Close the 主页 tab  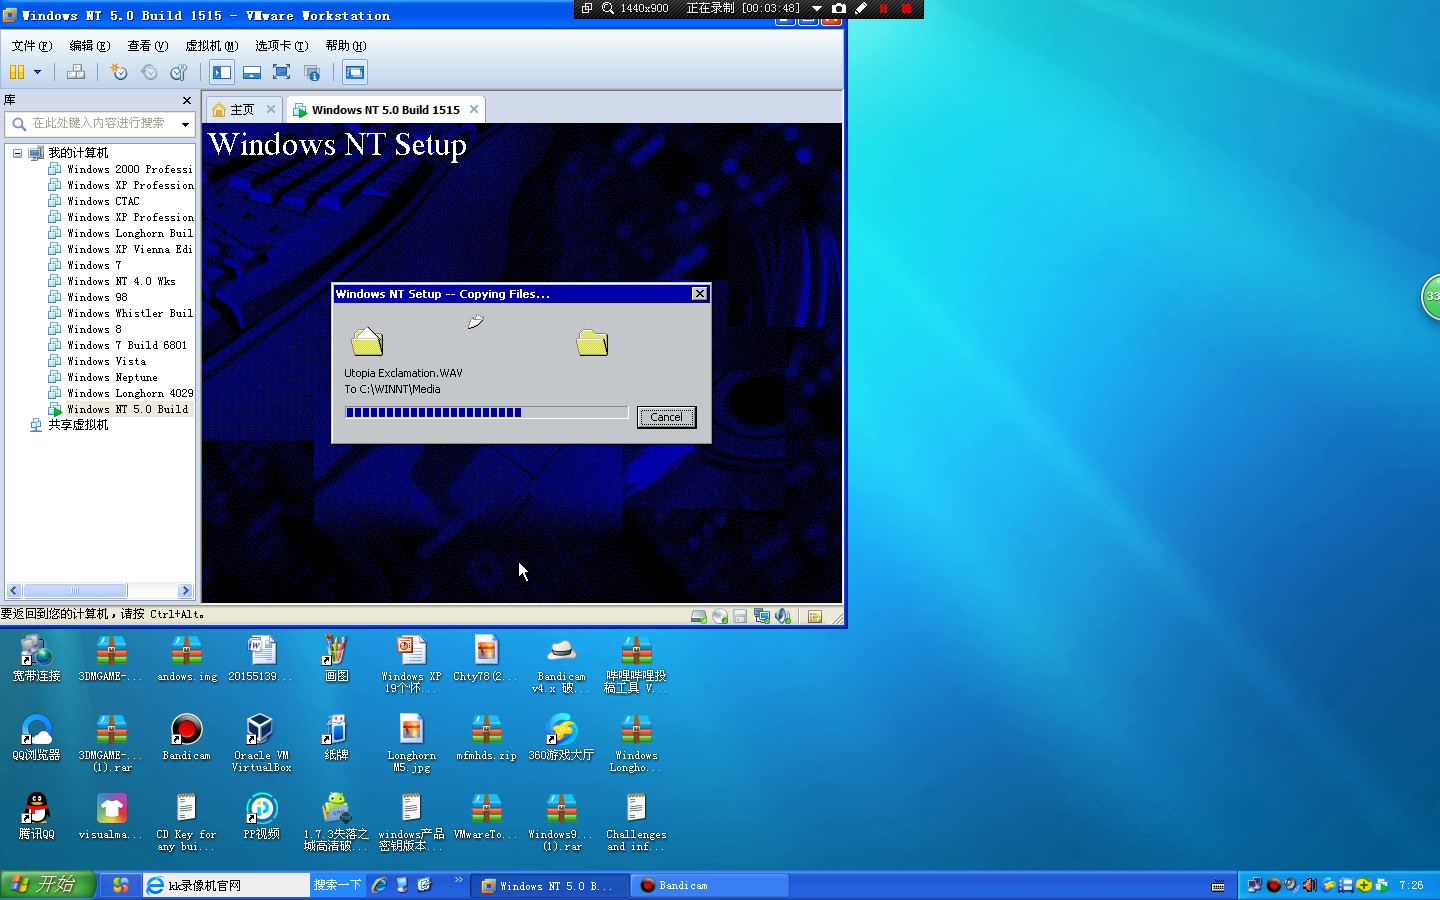[x=271, y=109]
